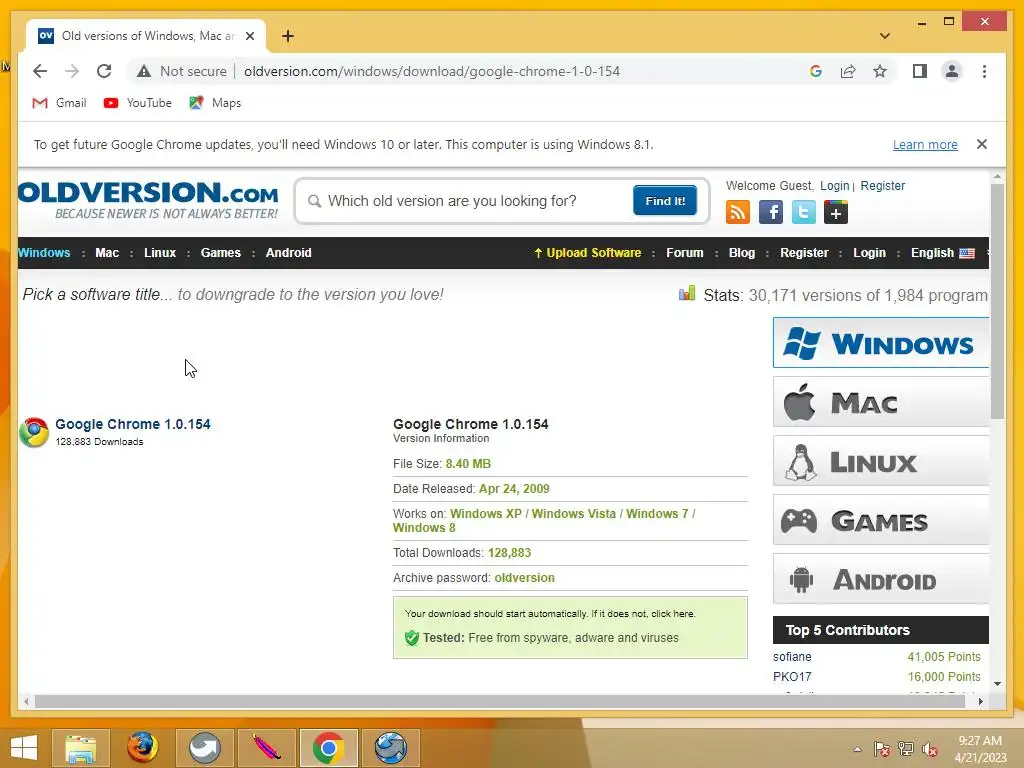
Task: Dismiss the Windows 8.1 update infobar
Action: coord(982,144)
